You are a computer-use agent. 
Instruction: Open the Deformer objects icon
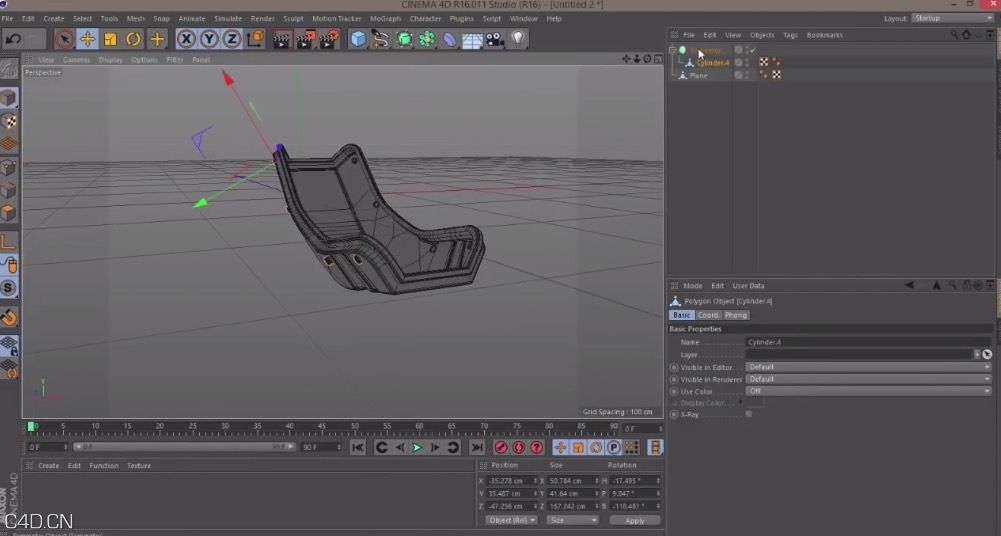pos(449,39)
